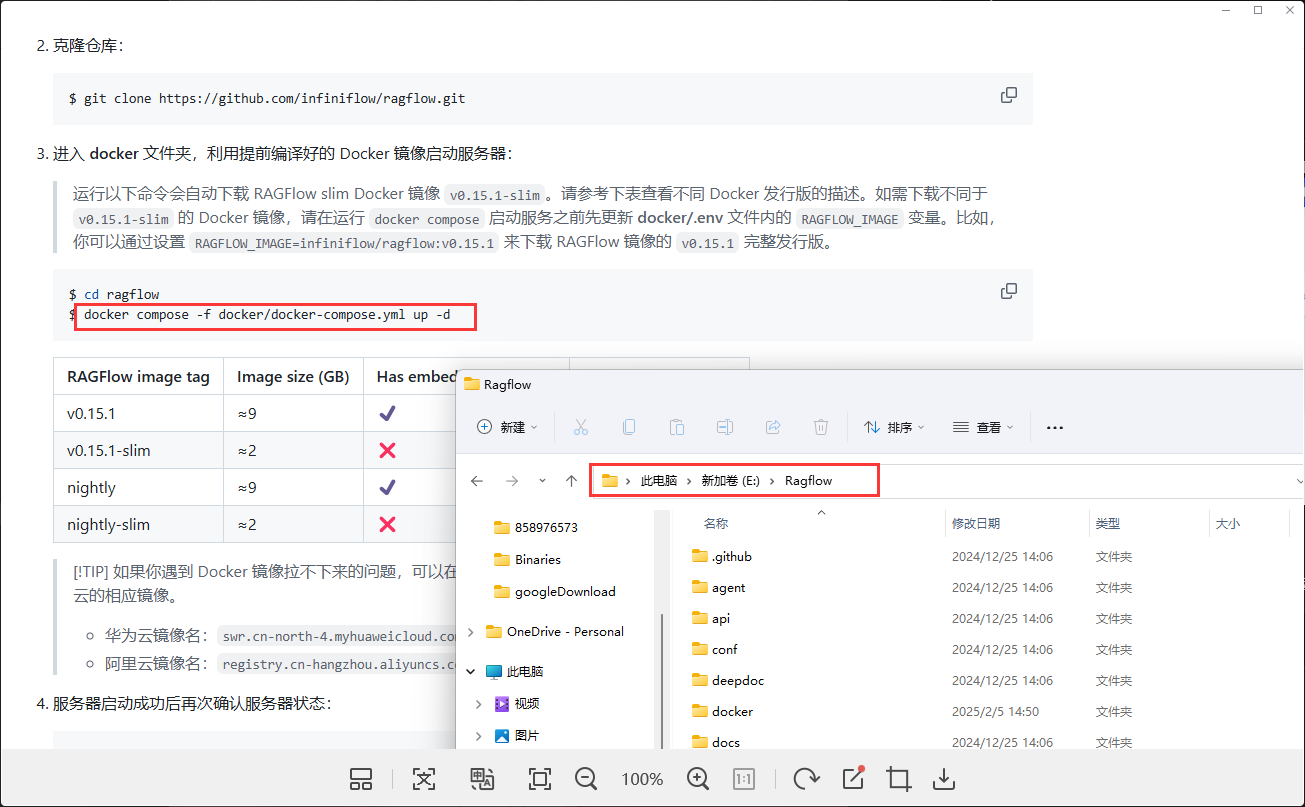Click the translate image icon
Screen dimensions: 1305x807
coord(482,779)
